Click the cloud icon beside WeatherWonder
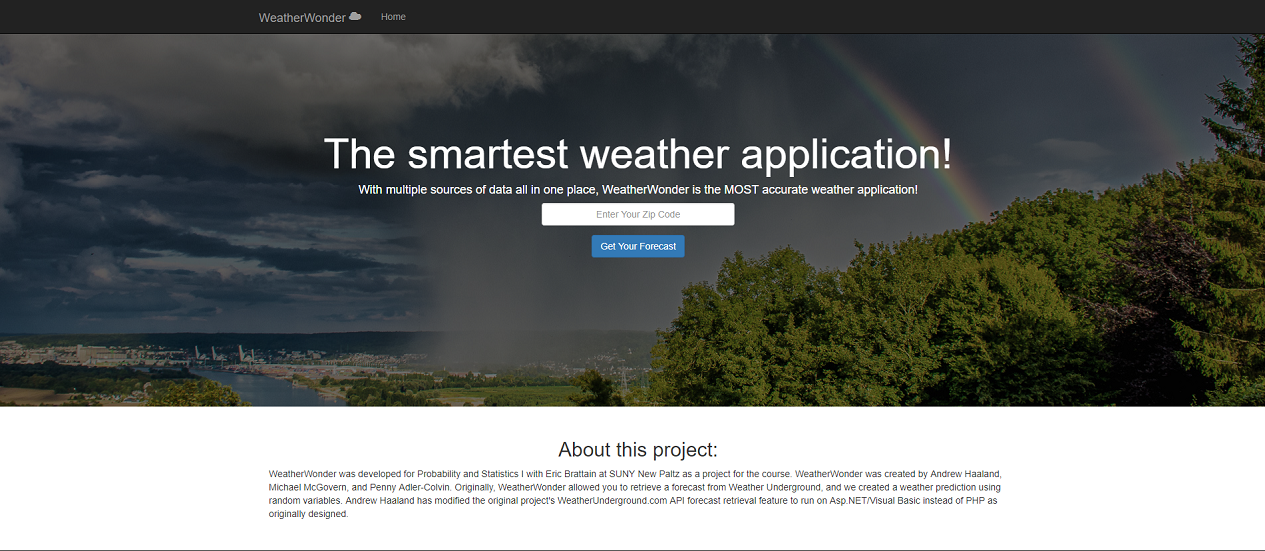The image size is (1265, 551). coord(355,16)
